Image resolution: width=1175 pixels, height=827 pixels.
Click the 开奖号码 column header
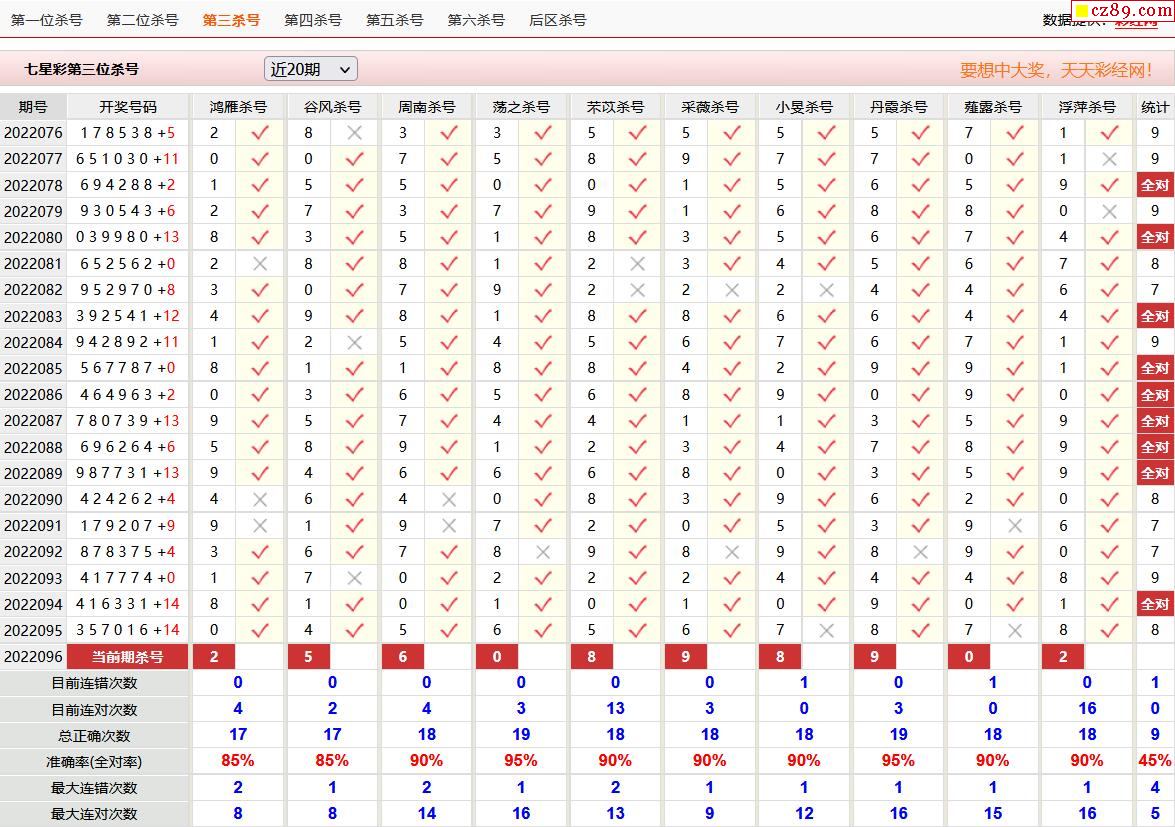point(128,107)
